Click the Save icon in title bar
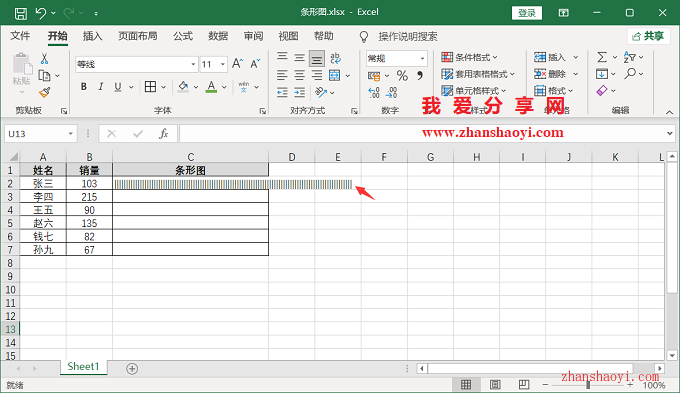The height and width of the screenshot is (393, 680). pos(20,13)
